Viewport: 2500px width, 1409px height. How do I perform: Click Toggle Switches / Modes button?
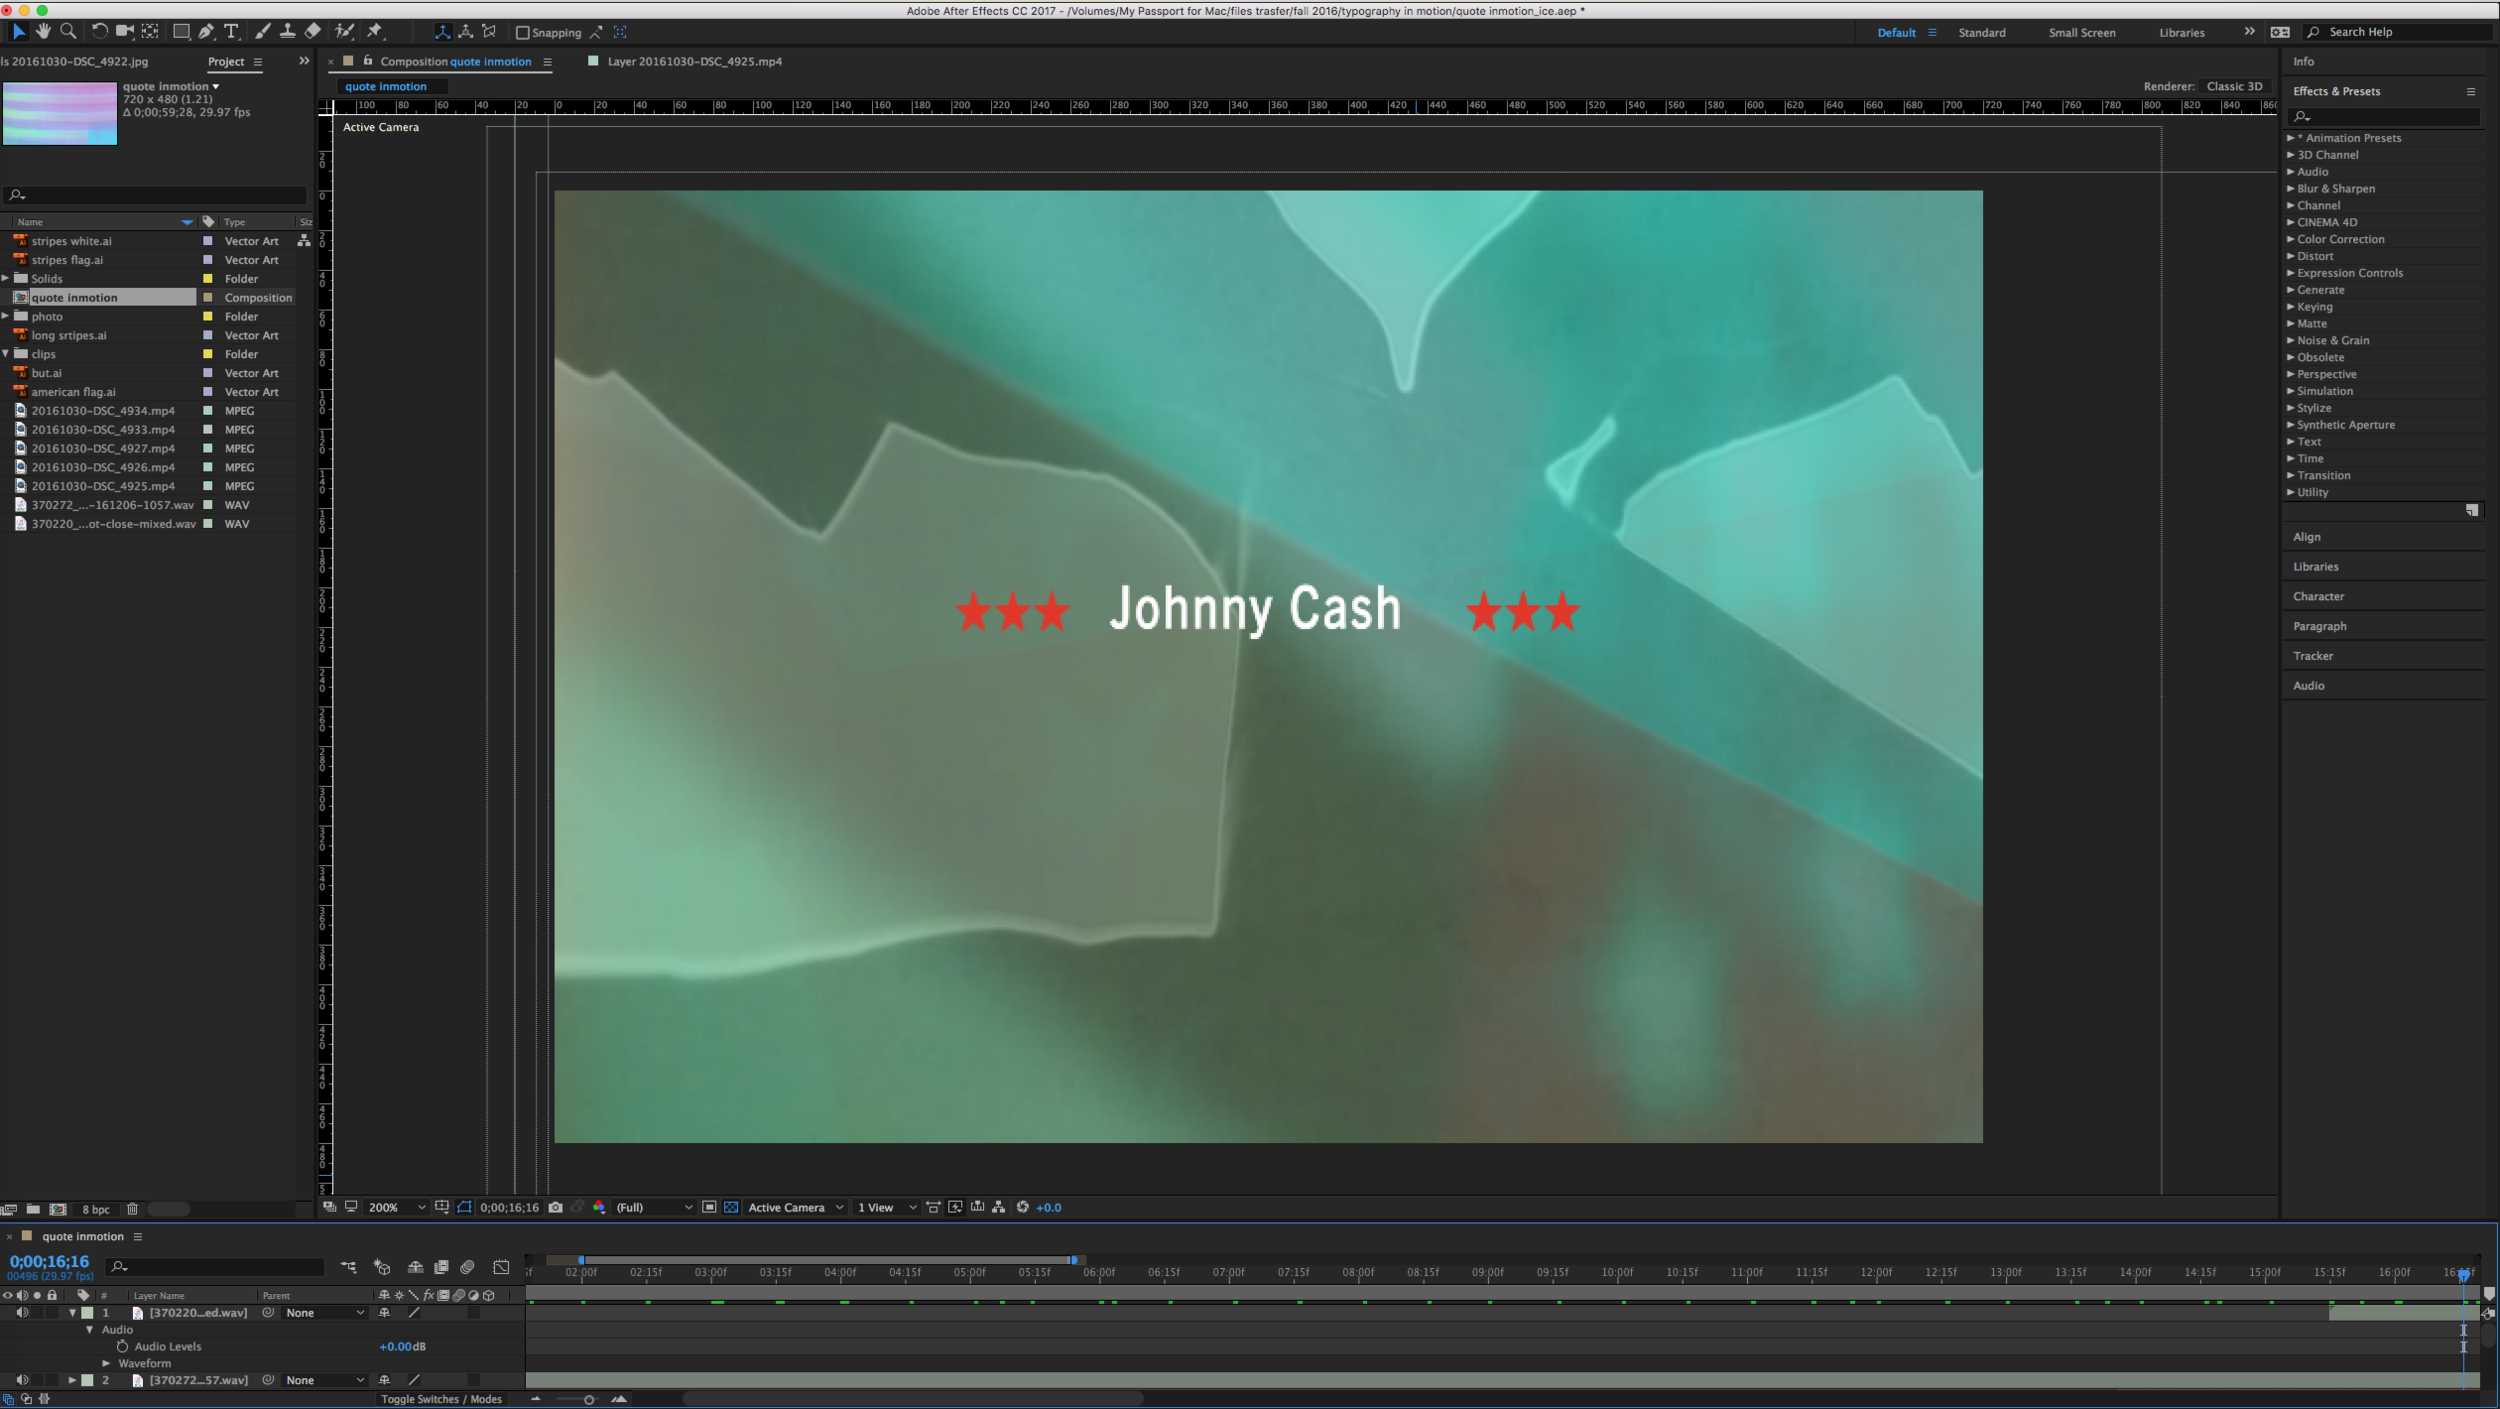point(441,1399)
